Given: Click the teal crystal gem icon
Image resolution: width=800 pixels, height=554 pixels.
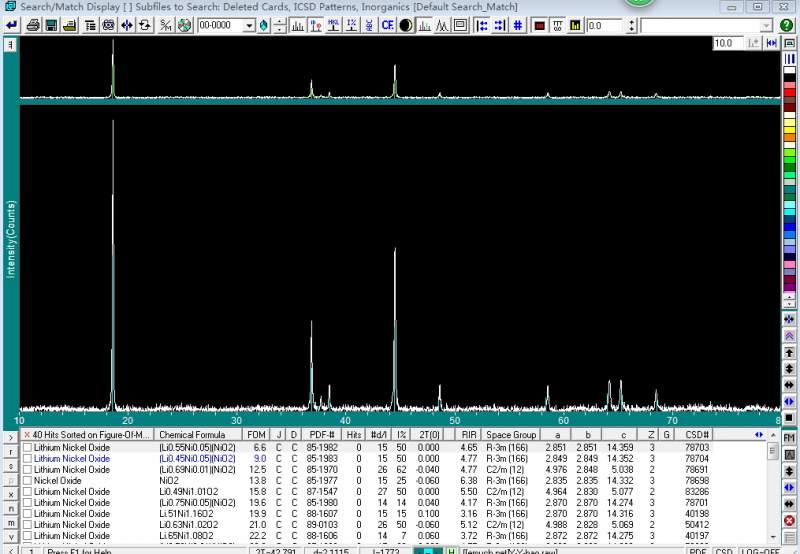Looking at the screenshot, I should coord(264,25).
